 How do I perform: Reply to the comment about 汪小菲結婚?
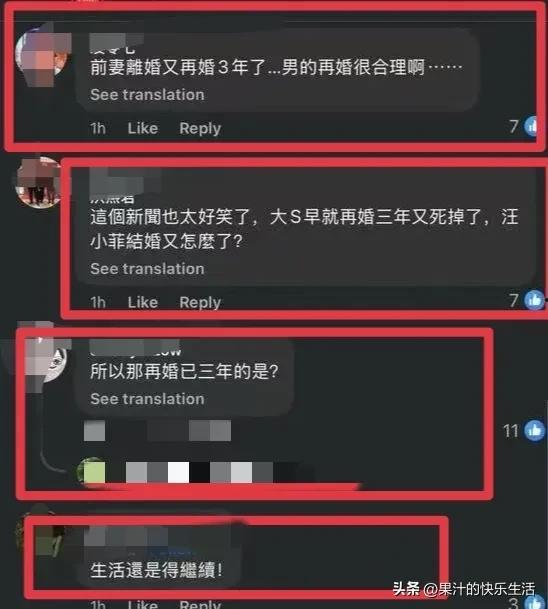pyautogui.click(x=200, y=302)
